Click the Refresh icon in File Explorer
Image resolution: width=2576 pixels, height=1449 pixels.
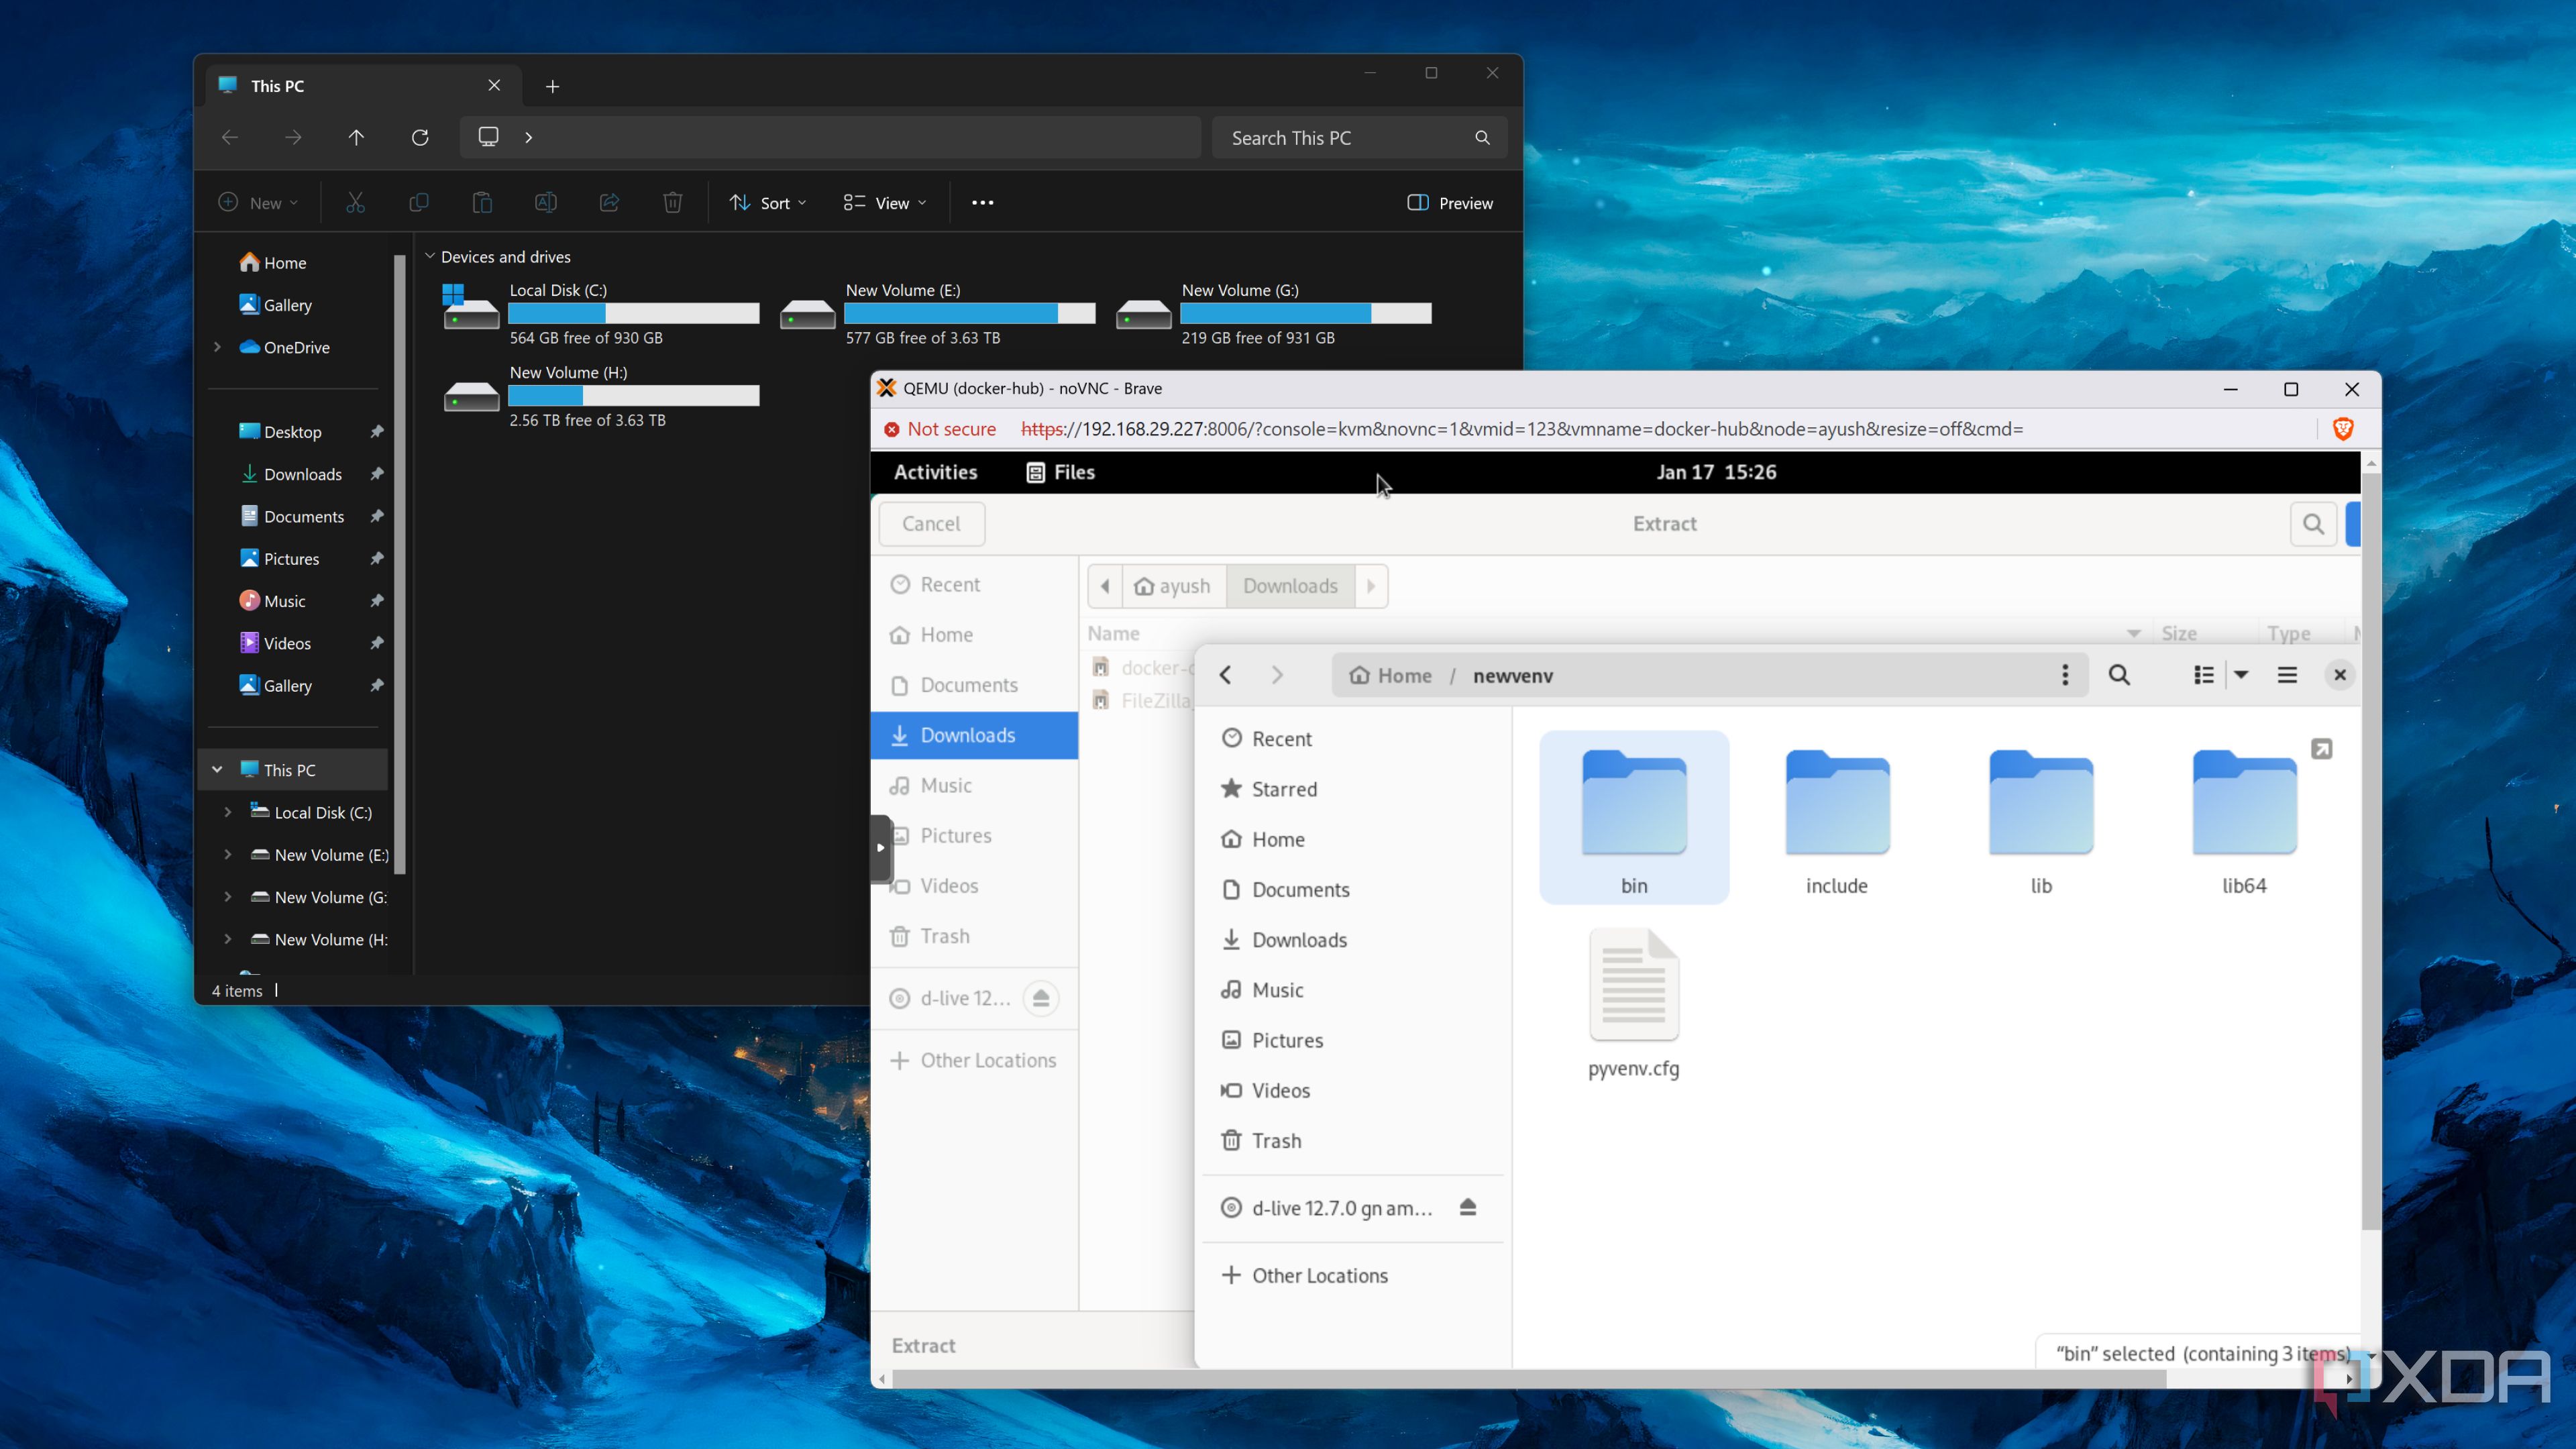pyautogui.click(x=420, y=137)
